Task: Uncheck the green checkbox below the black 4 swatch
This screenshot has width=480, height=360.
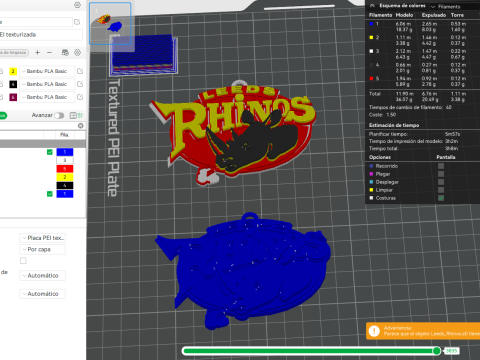Action: [50, 194]
